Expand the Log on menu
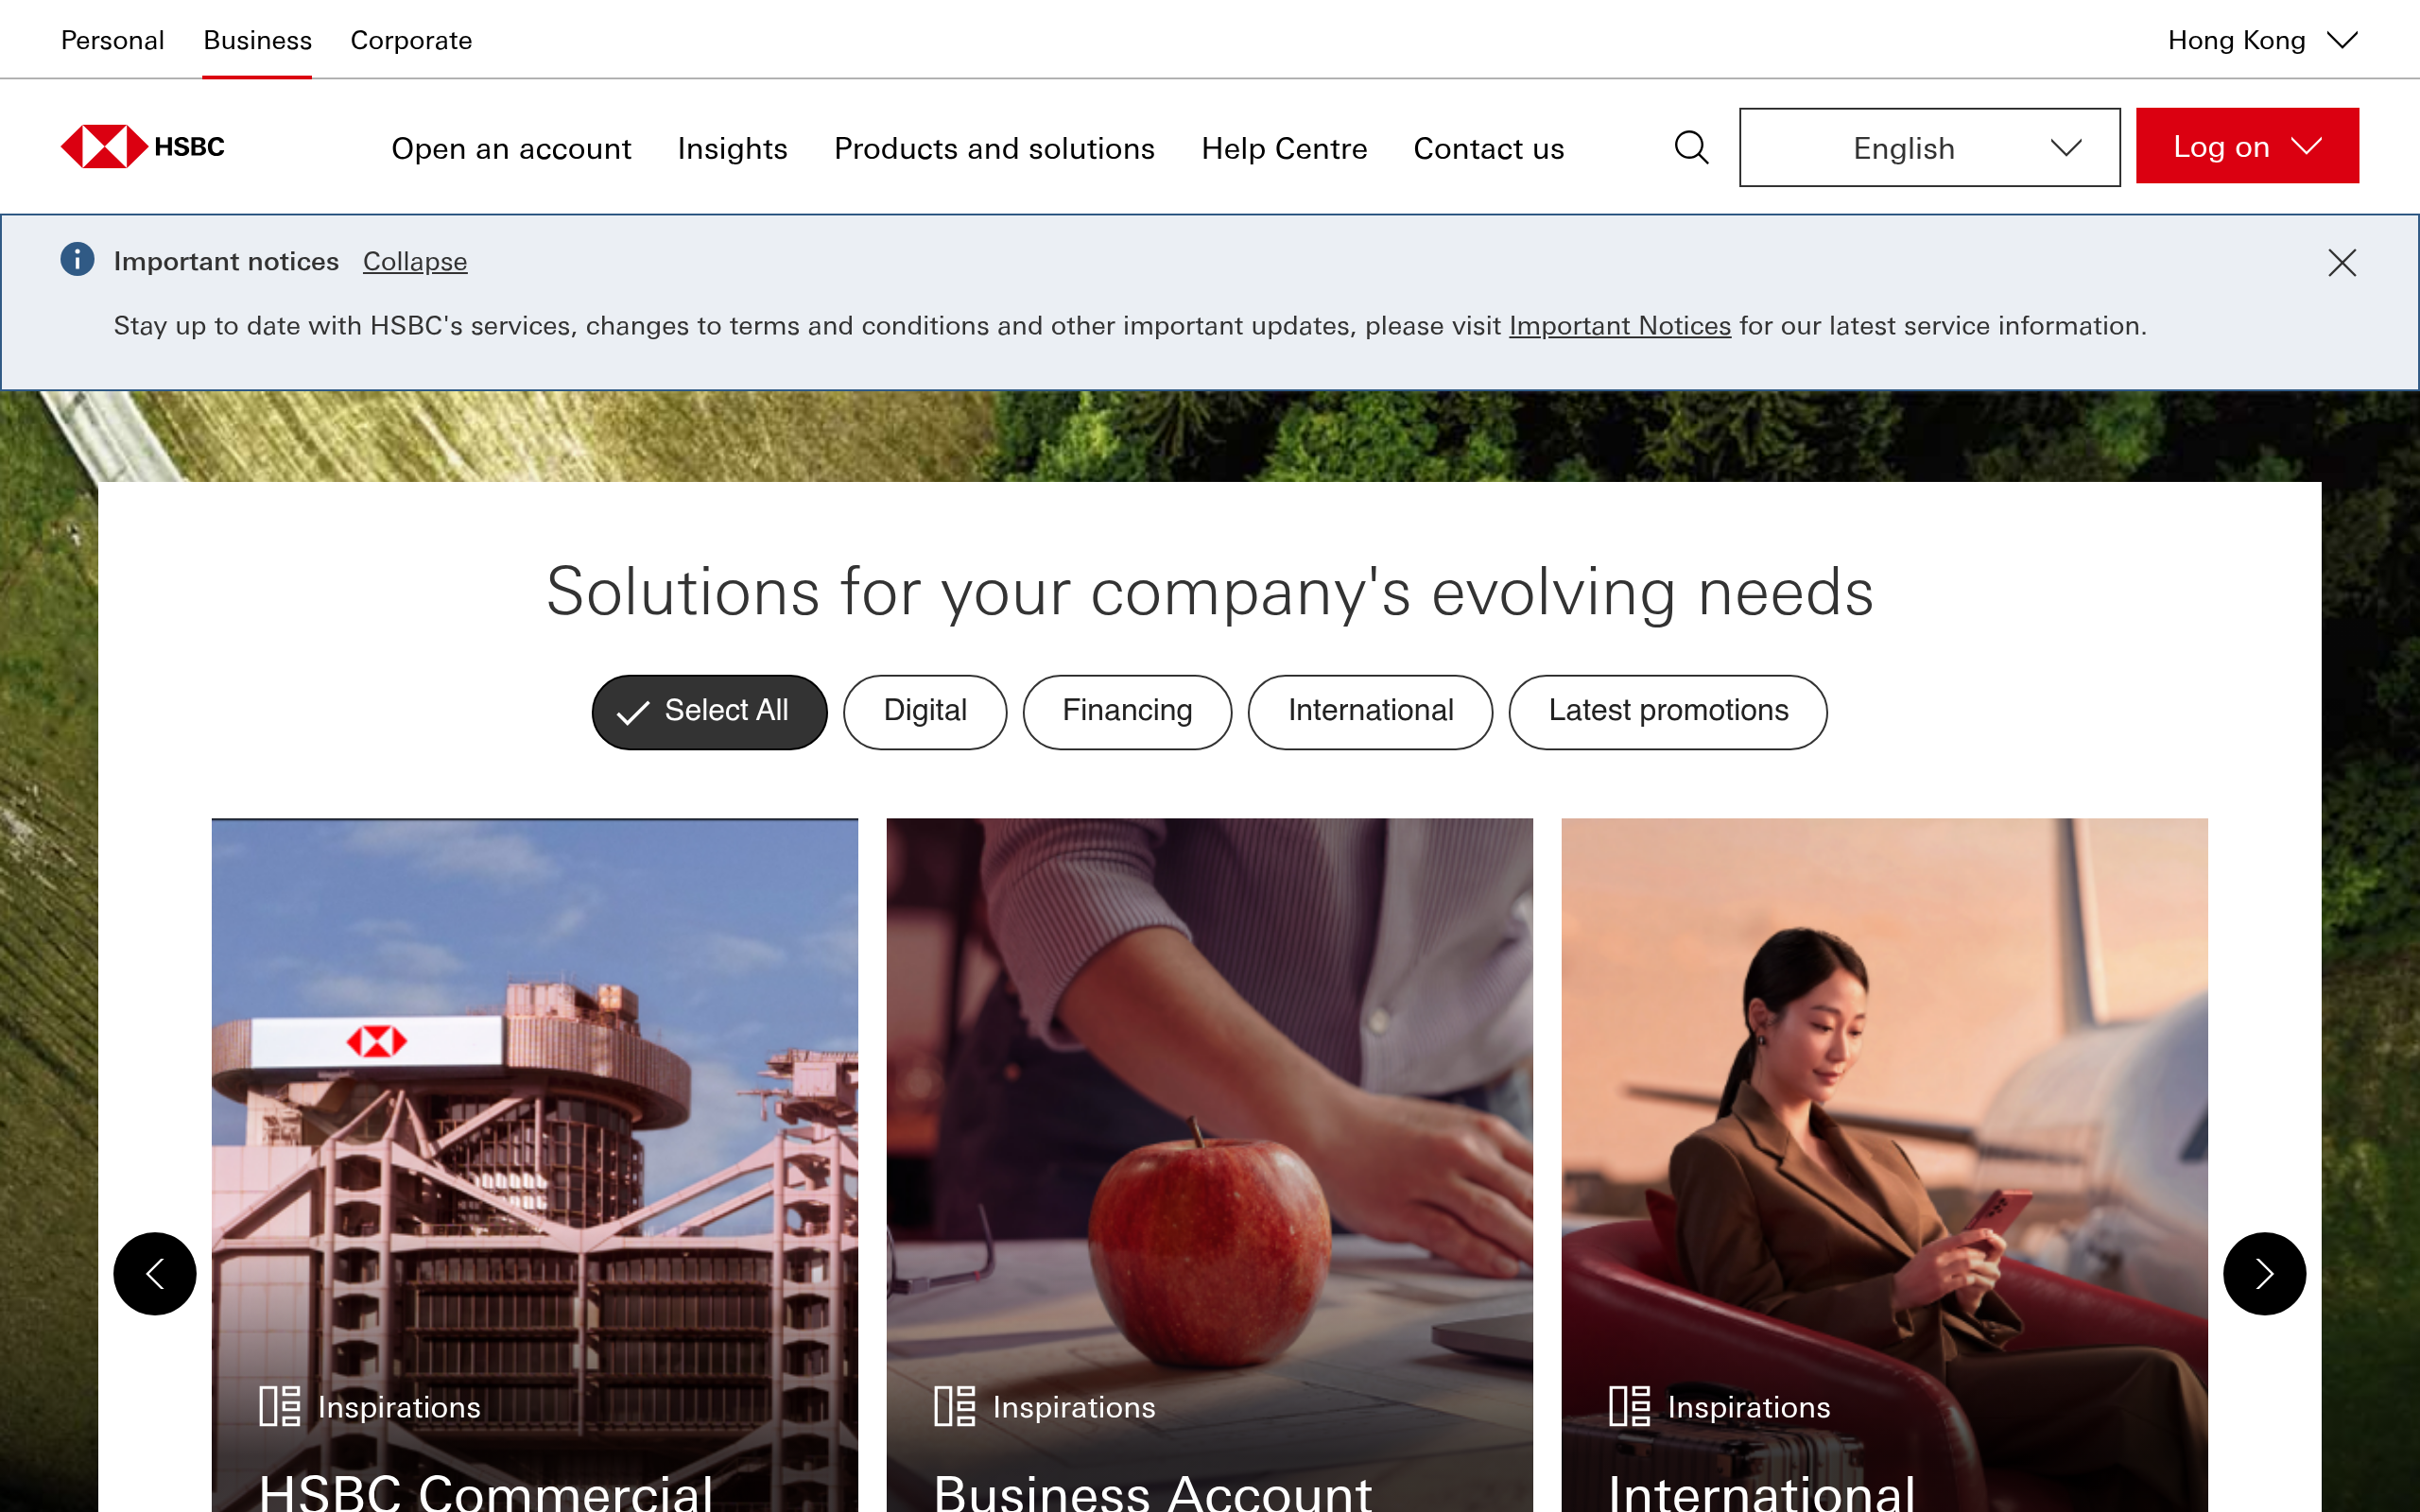The image size is (2420, 1512). [2247, 146]
